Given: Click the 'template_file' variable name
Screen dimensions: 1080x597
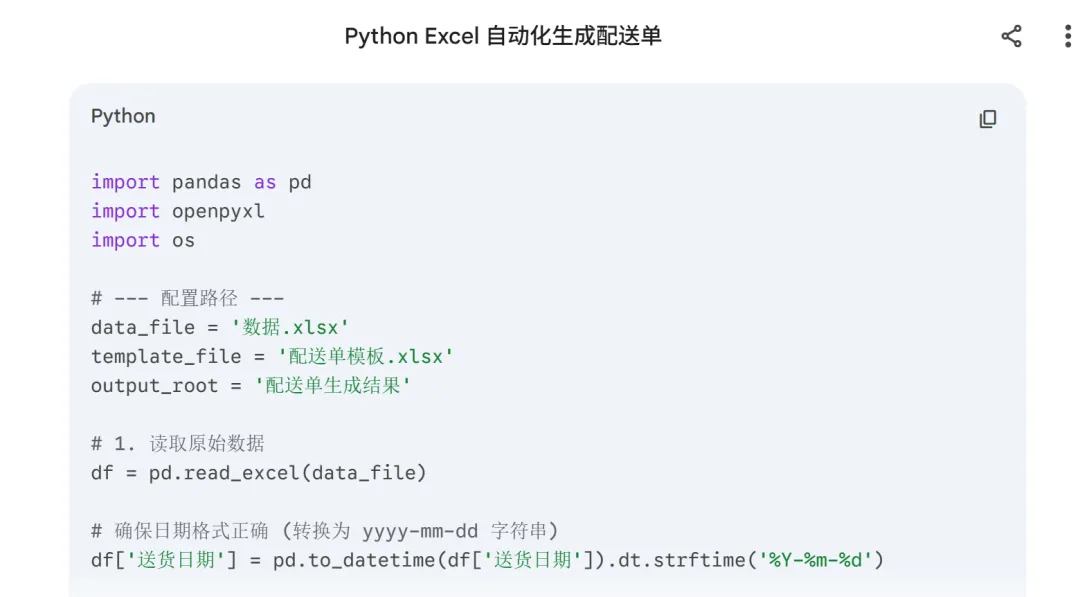Looking at the screenshot, I should click(x=166, y=356).
